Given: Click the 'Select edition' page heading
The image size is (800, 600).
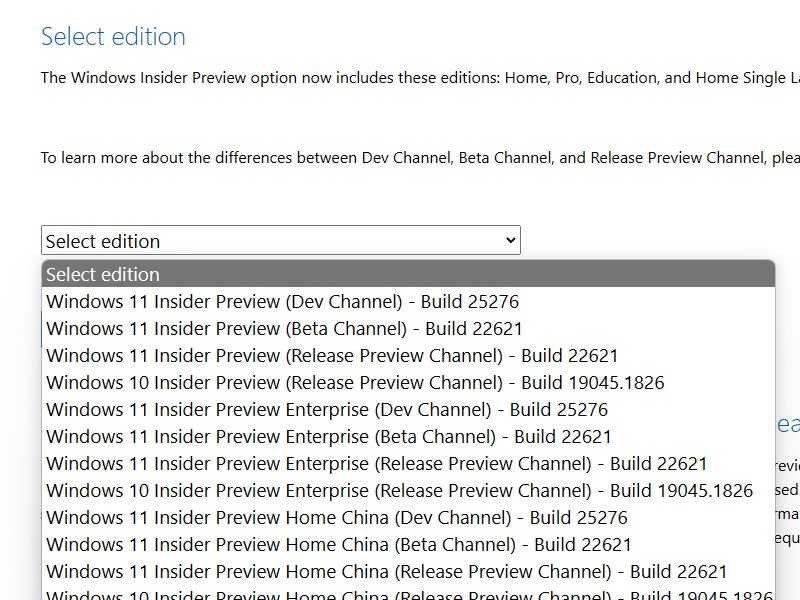Looking at the screenshot, I should coord(113,37).
